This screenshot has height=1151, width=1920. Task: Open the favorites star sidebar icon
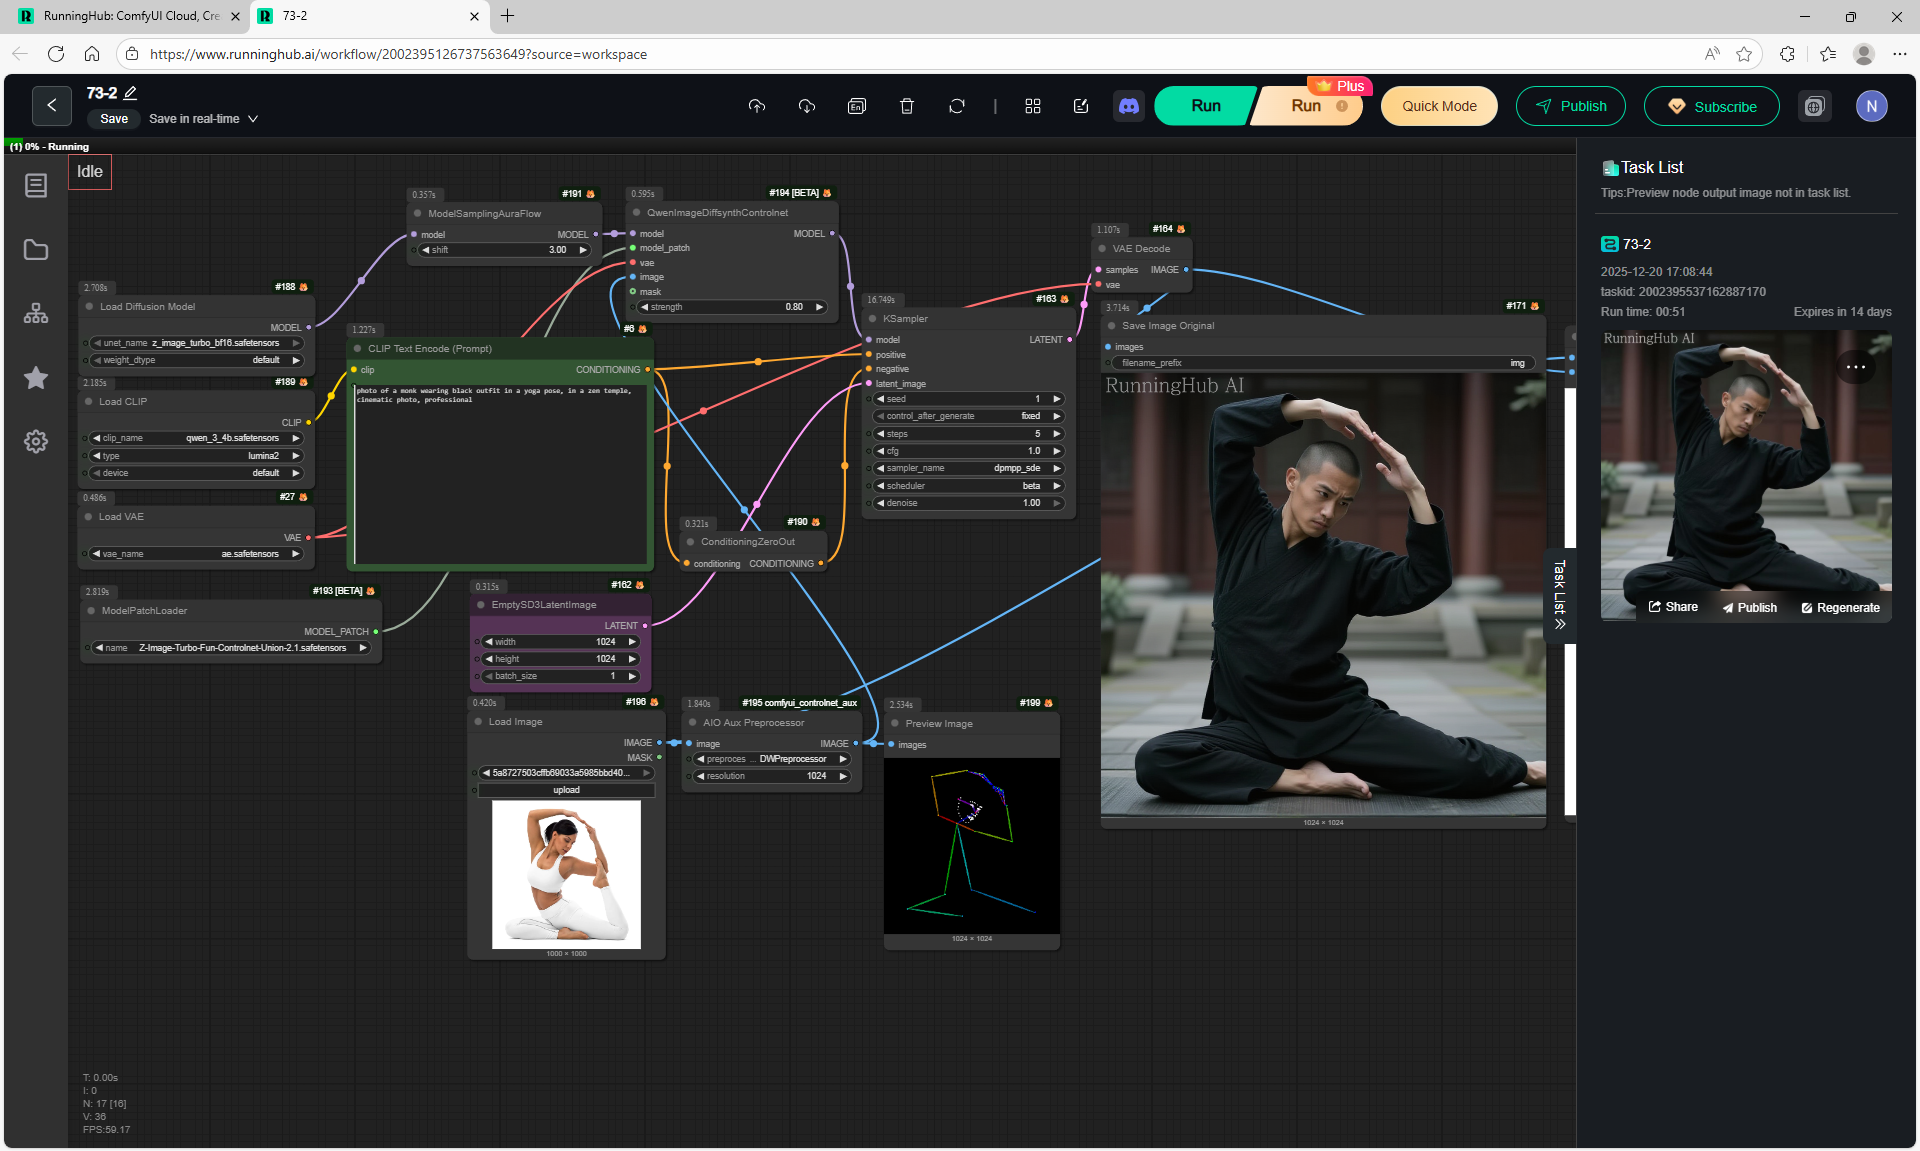click(36, 378)
